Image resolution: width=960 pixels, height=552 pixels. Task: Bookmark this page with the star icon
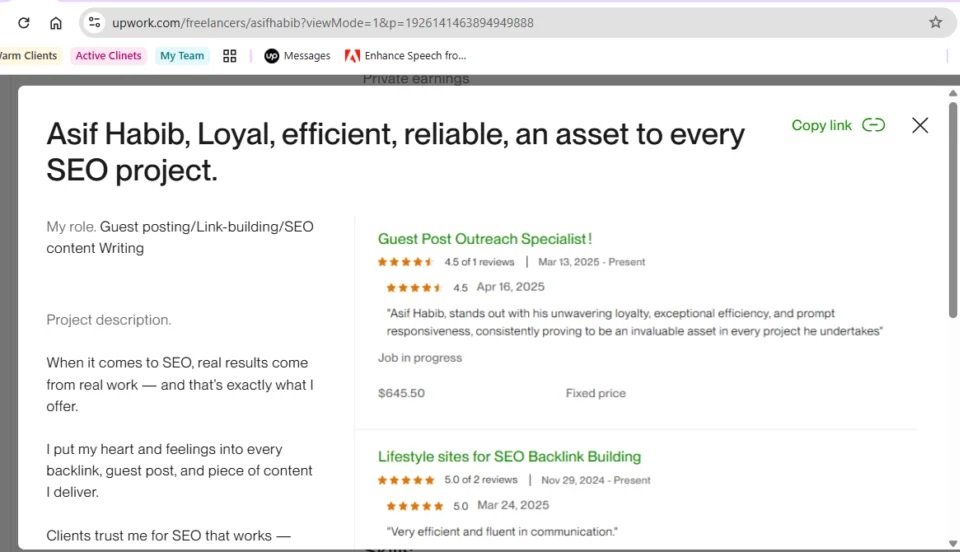(x=936, y=23)
